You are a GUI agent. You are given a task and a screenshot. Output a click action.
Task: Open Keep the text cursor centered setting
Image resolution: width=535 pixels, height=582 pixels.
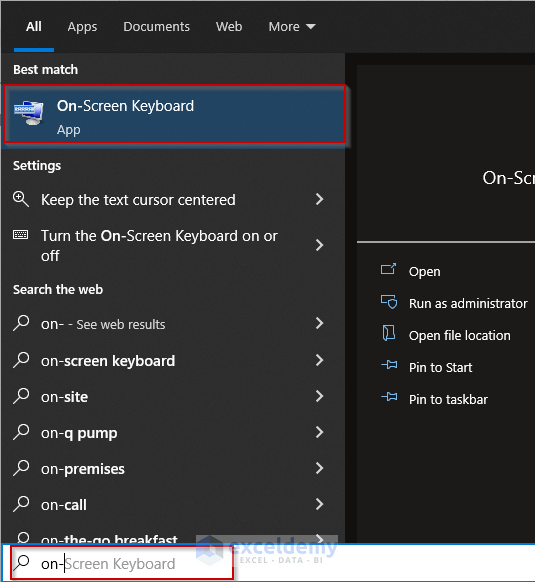[173, 200]
